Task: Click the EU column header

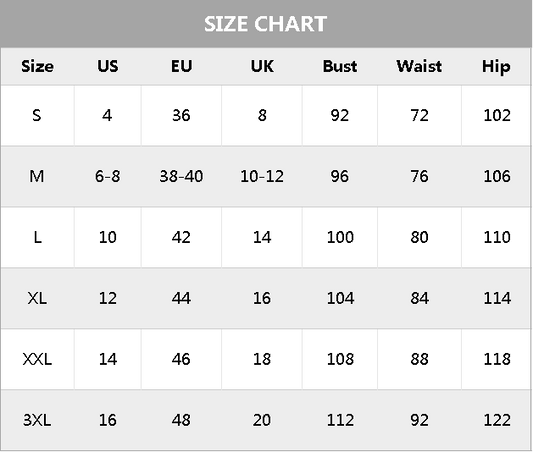Action: tap(182, 66)
